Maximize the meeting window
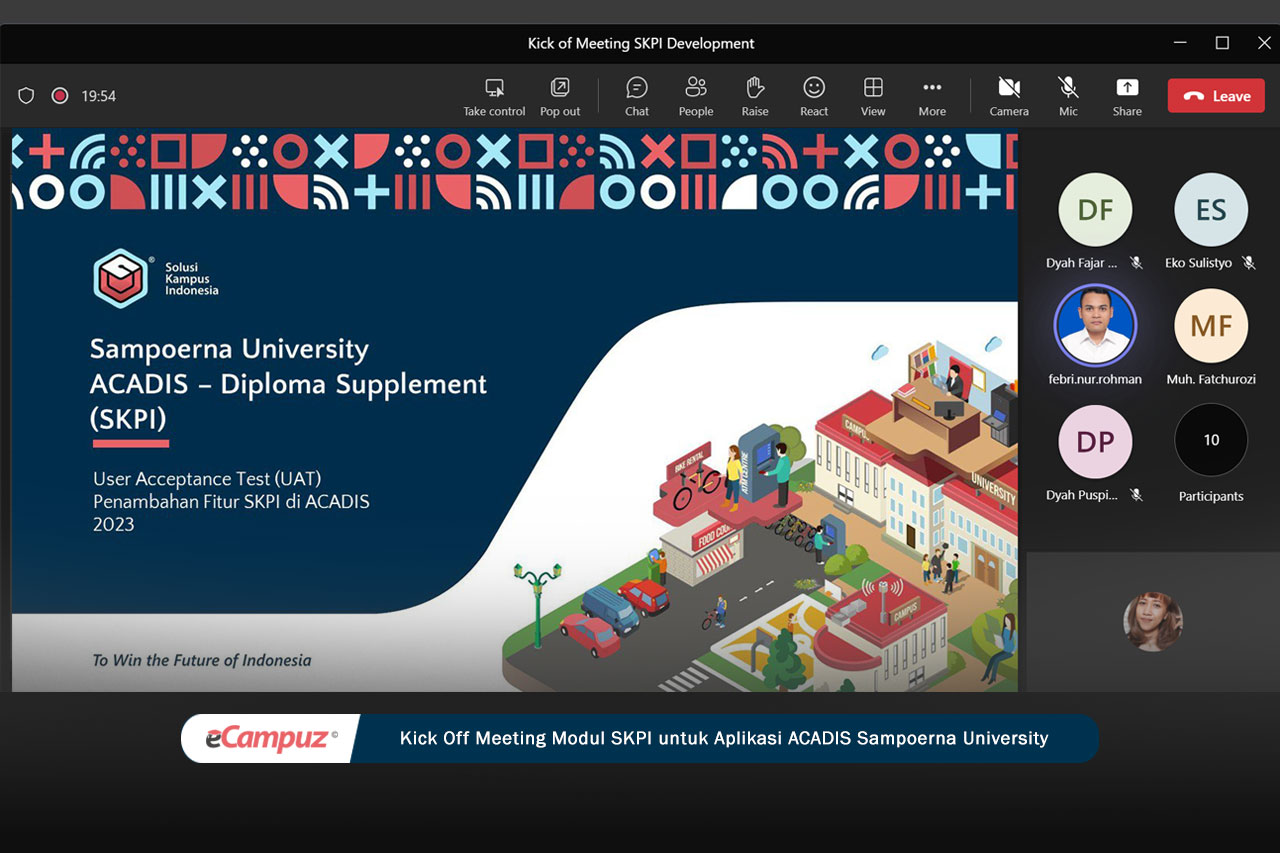 (x=1222, y=43)
